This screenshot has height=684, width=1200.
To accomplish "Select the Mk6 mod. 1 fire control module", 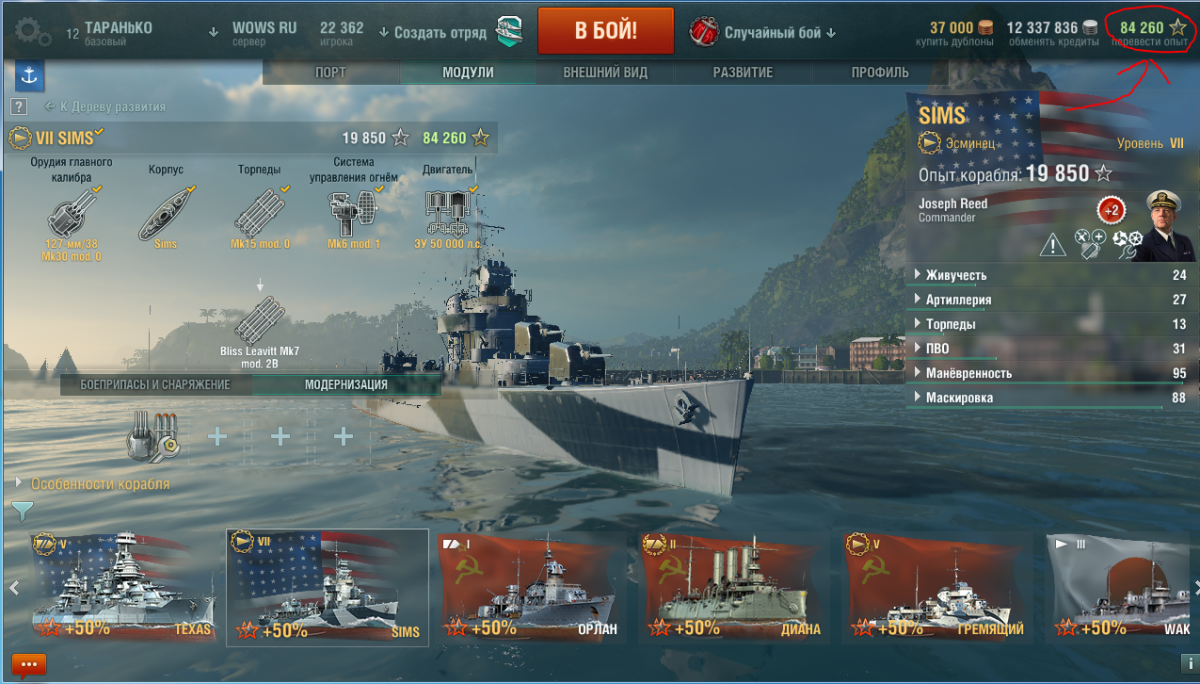I will 354,212.
